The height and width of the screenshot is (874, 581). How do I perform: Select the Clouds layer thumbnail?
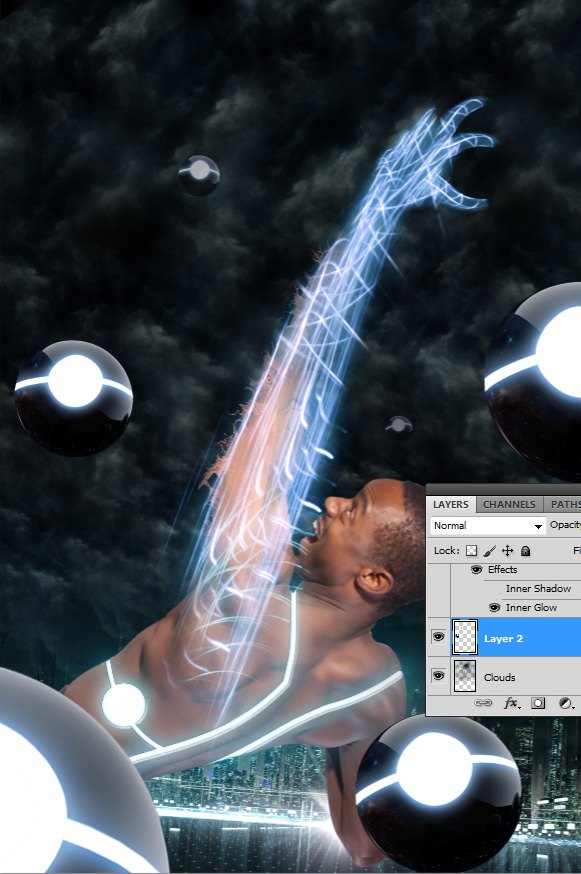point(465,676)
